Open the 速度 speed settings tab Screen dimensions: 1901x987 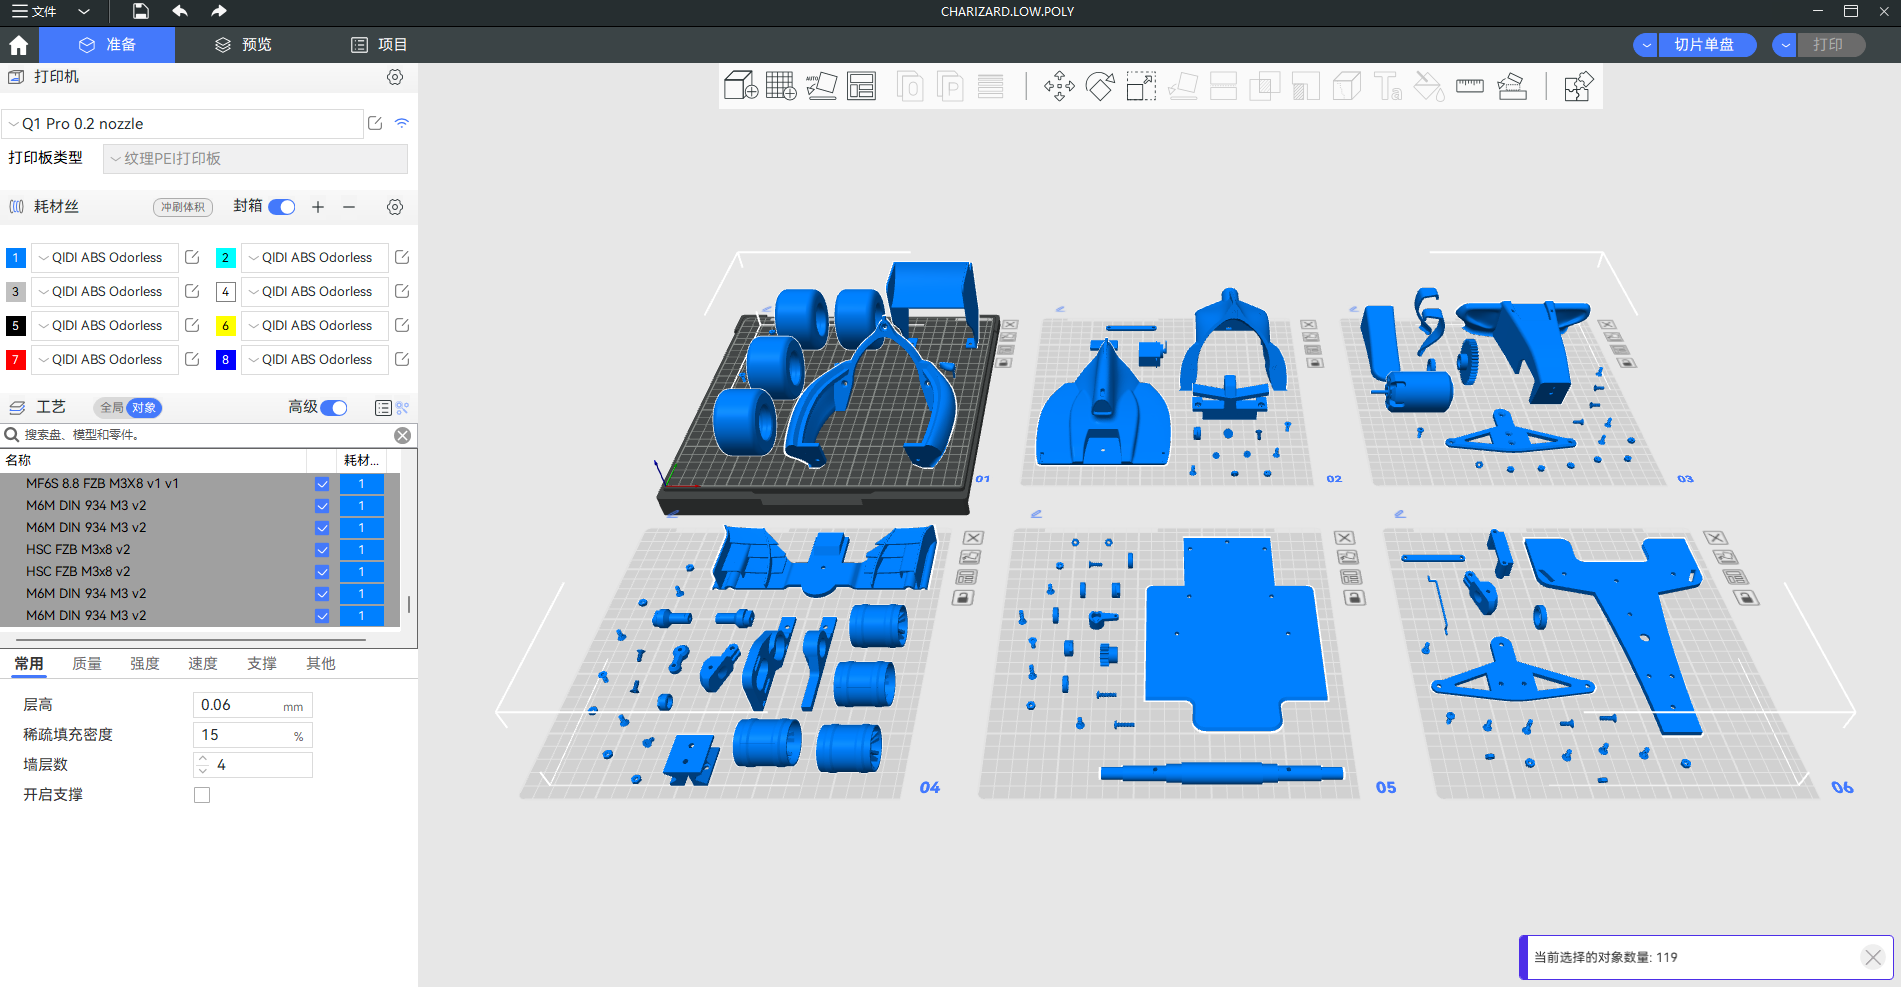tap(203, 664)
